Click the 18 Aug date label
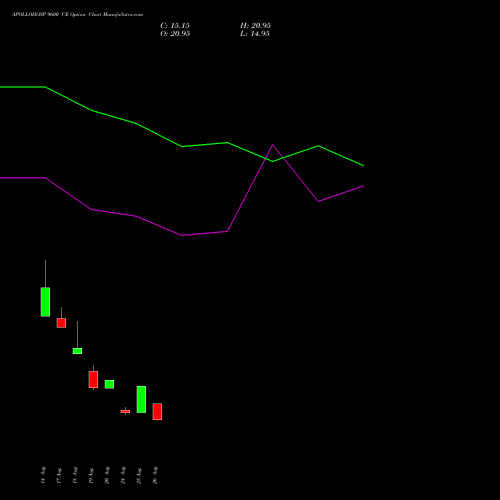This screenshot has width=500, height=500. [x=75, y=475]
